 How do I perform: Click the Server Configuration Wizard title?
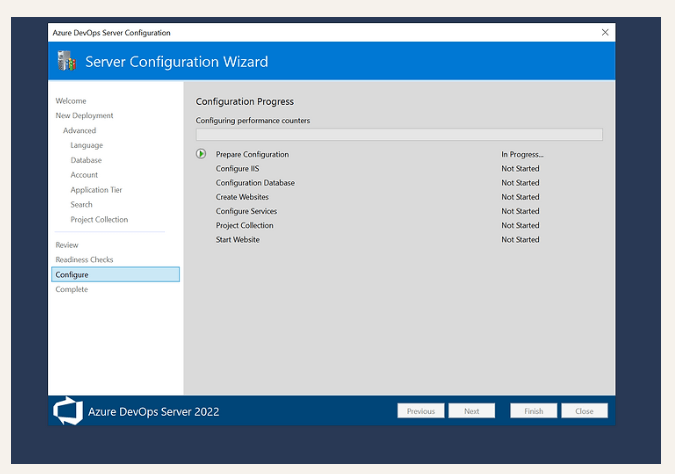tap(176, 62)
